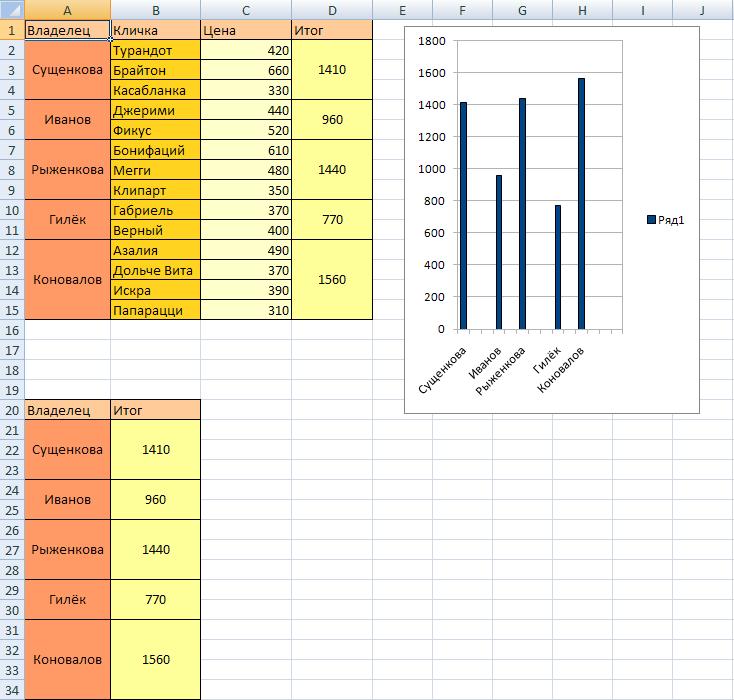Select 'Коновалов' in the lower summary table

(67, 660)
